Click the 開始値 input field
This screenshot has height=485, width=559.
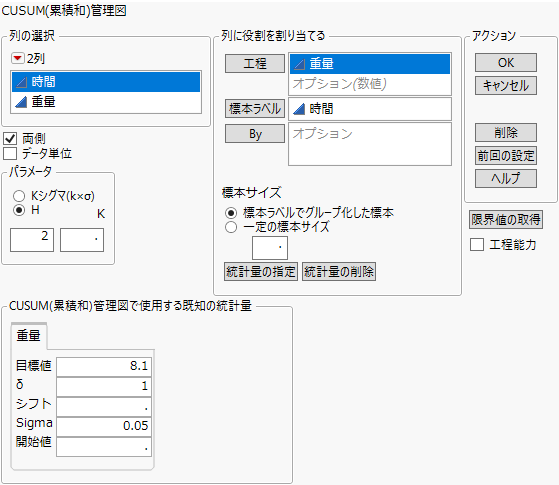[104, 447]
